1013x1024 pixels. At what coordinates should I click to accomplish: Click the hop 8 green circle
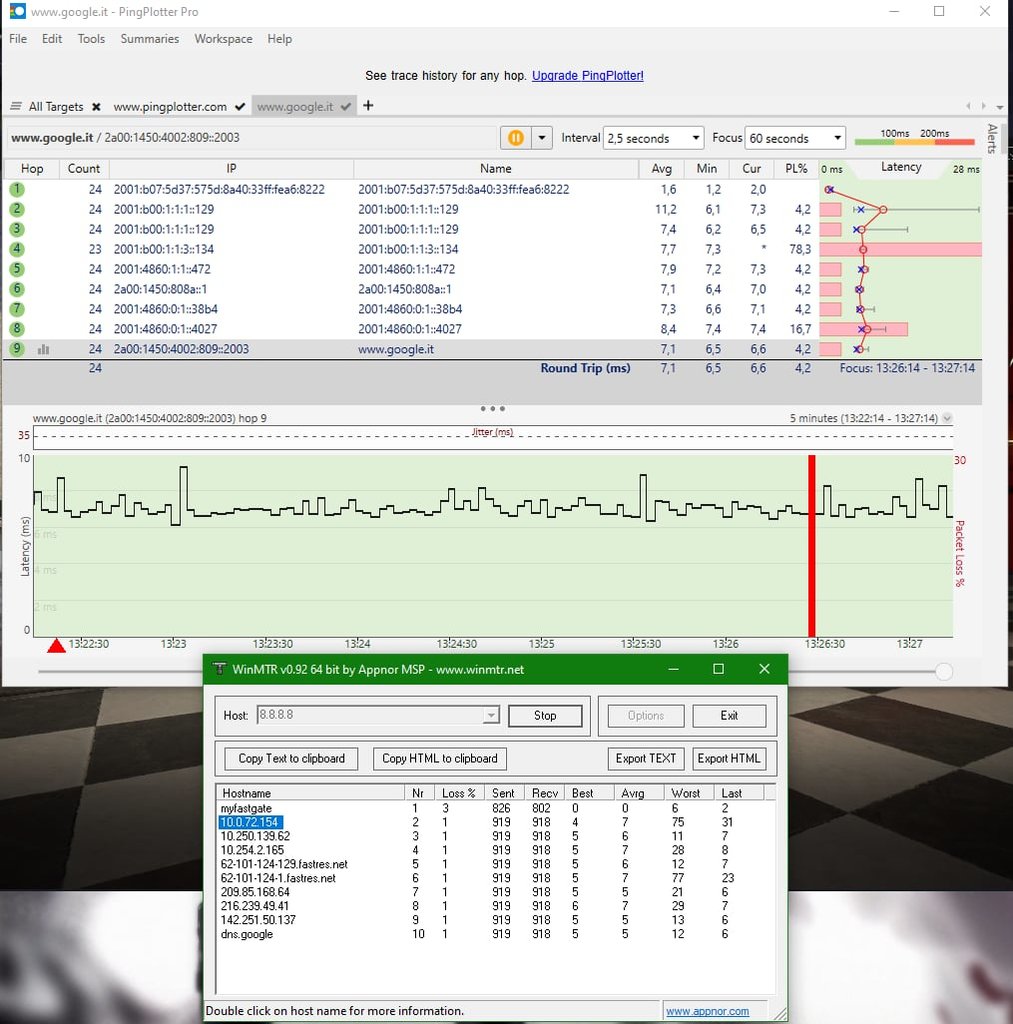[17, 328]
